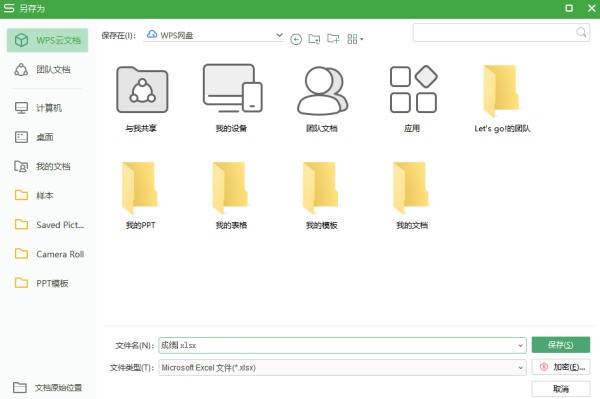Image resolution: width=600 pixels, height=399 pixels.
Task: Open the 团队文档 icon in the file area
Action: coord(322,99)
